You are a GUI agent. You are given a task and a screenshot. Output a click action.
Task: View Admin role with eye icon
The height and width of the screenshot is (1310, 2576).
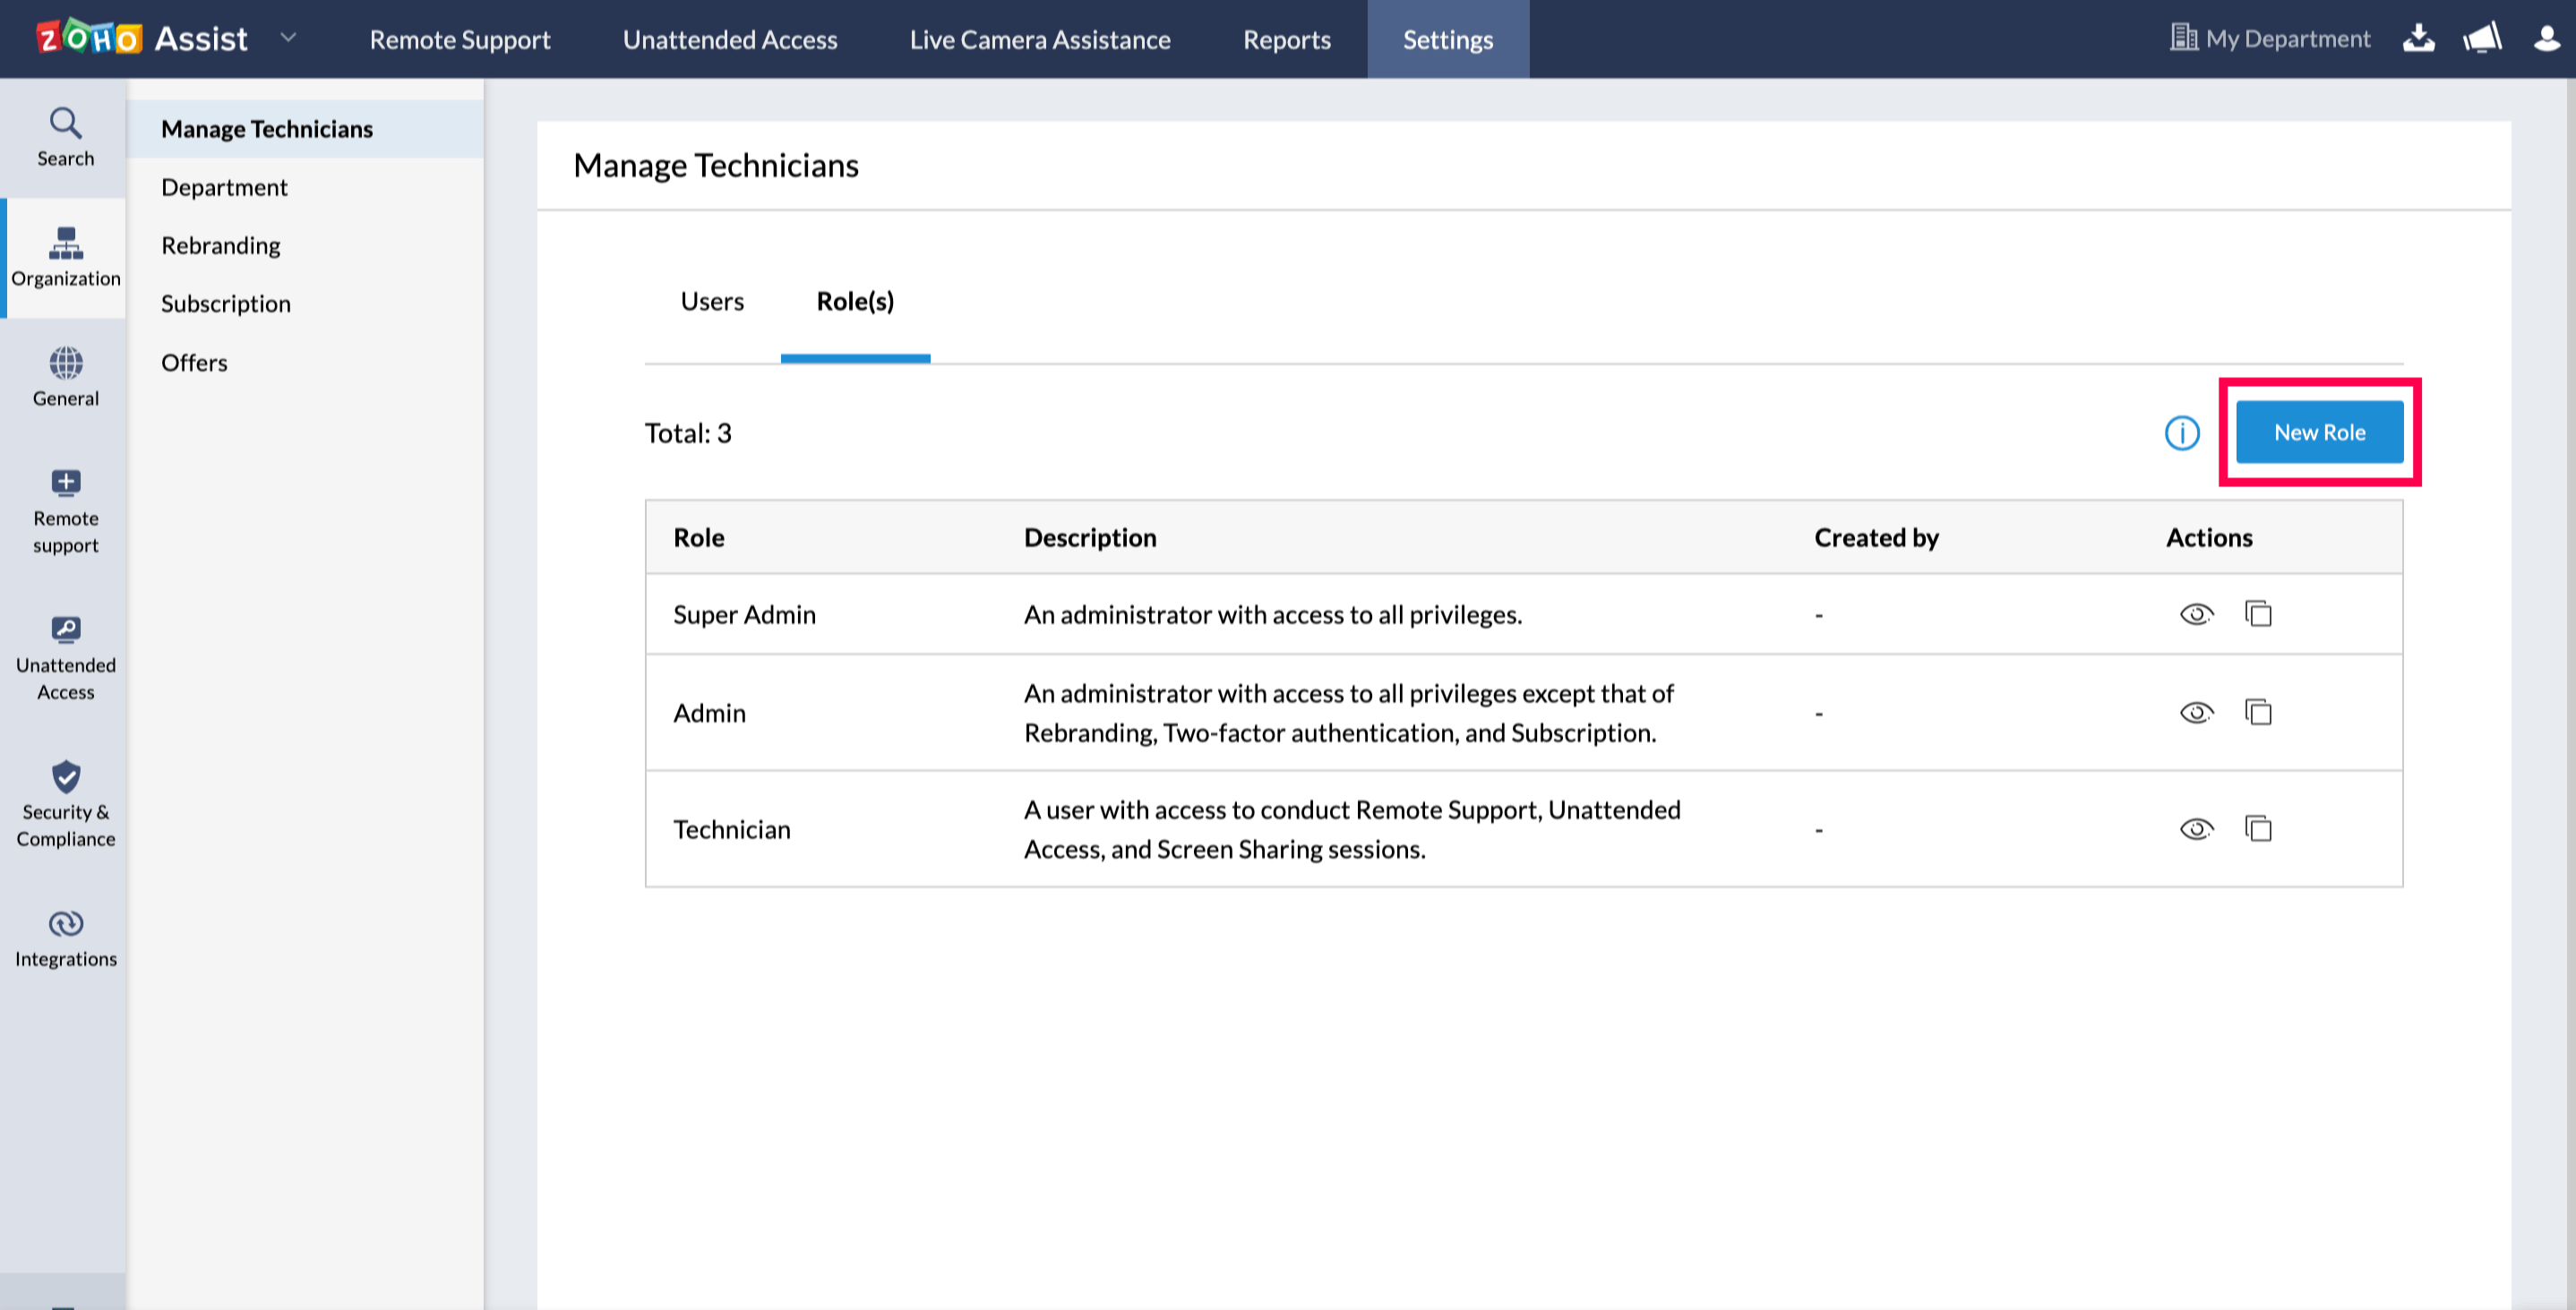2196,712
